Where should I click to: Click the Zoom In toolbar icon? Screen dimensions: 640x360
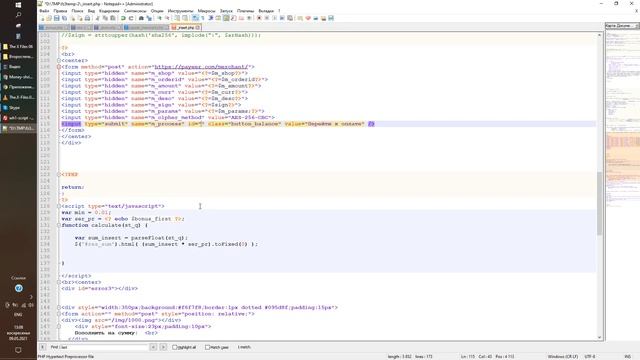160,18
